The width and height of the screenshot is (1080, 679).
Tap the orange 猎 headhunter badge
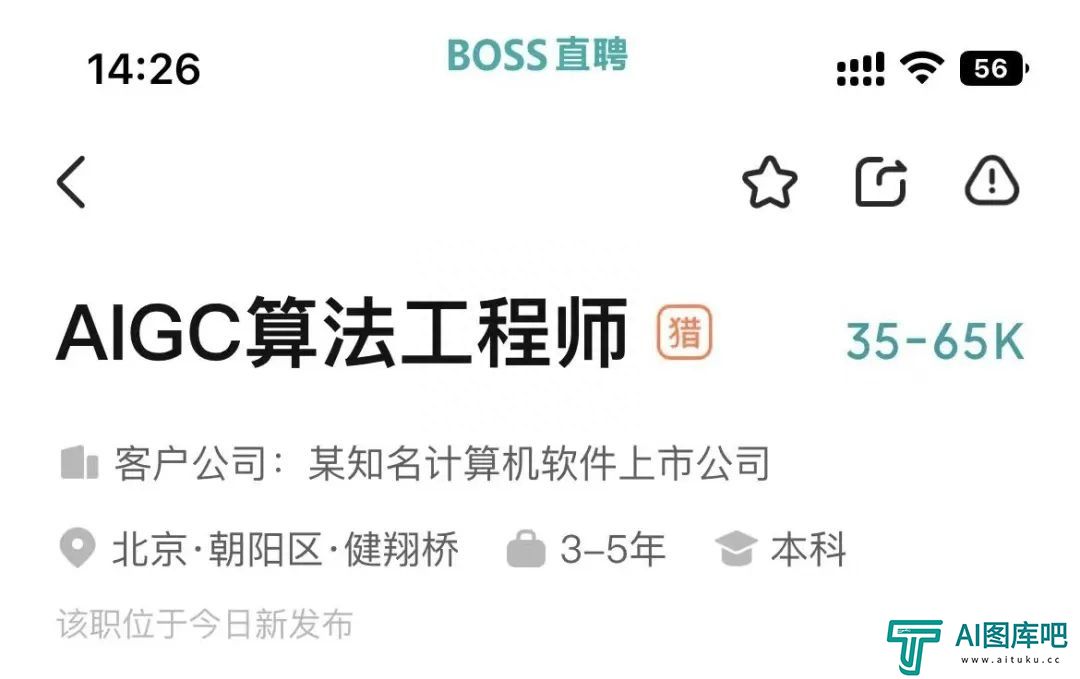[x=684, y=333]
